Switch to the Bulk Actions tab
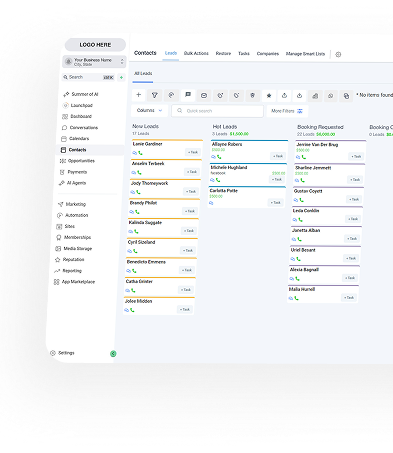393x453 pixels. [196, 53]
